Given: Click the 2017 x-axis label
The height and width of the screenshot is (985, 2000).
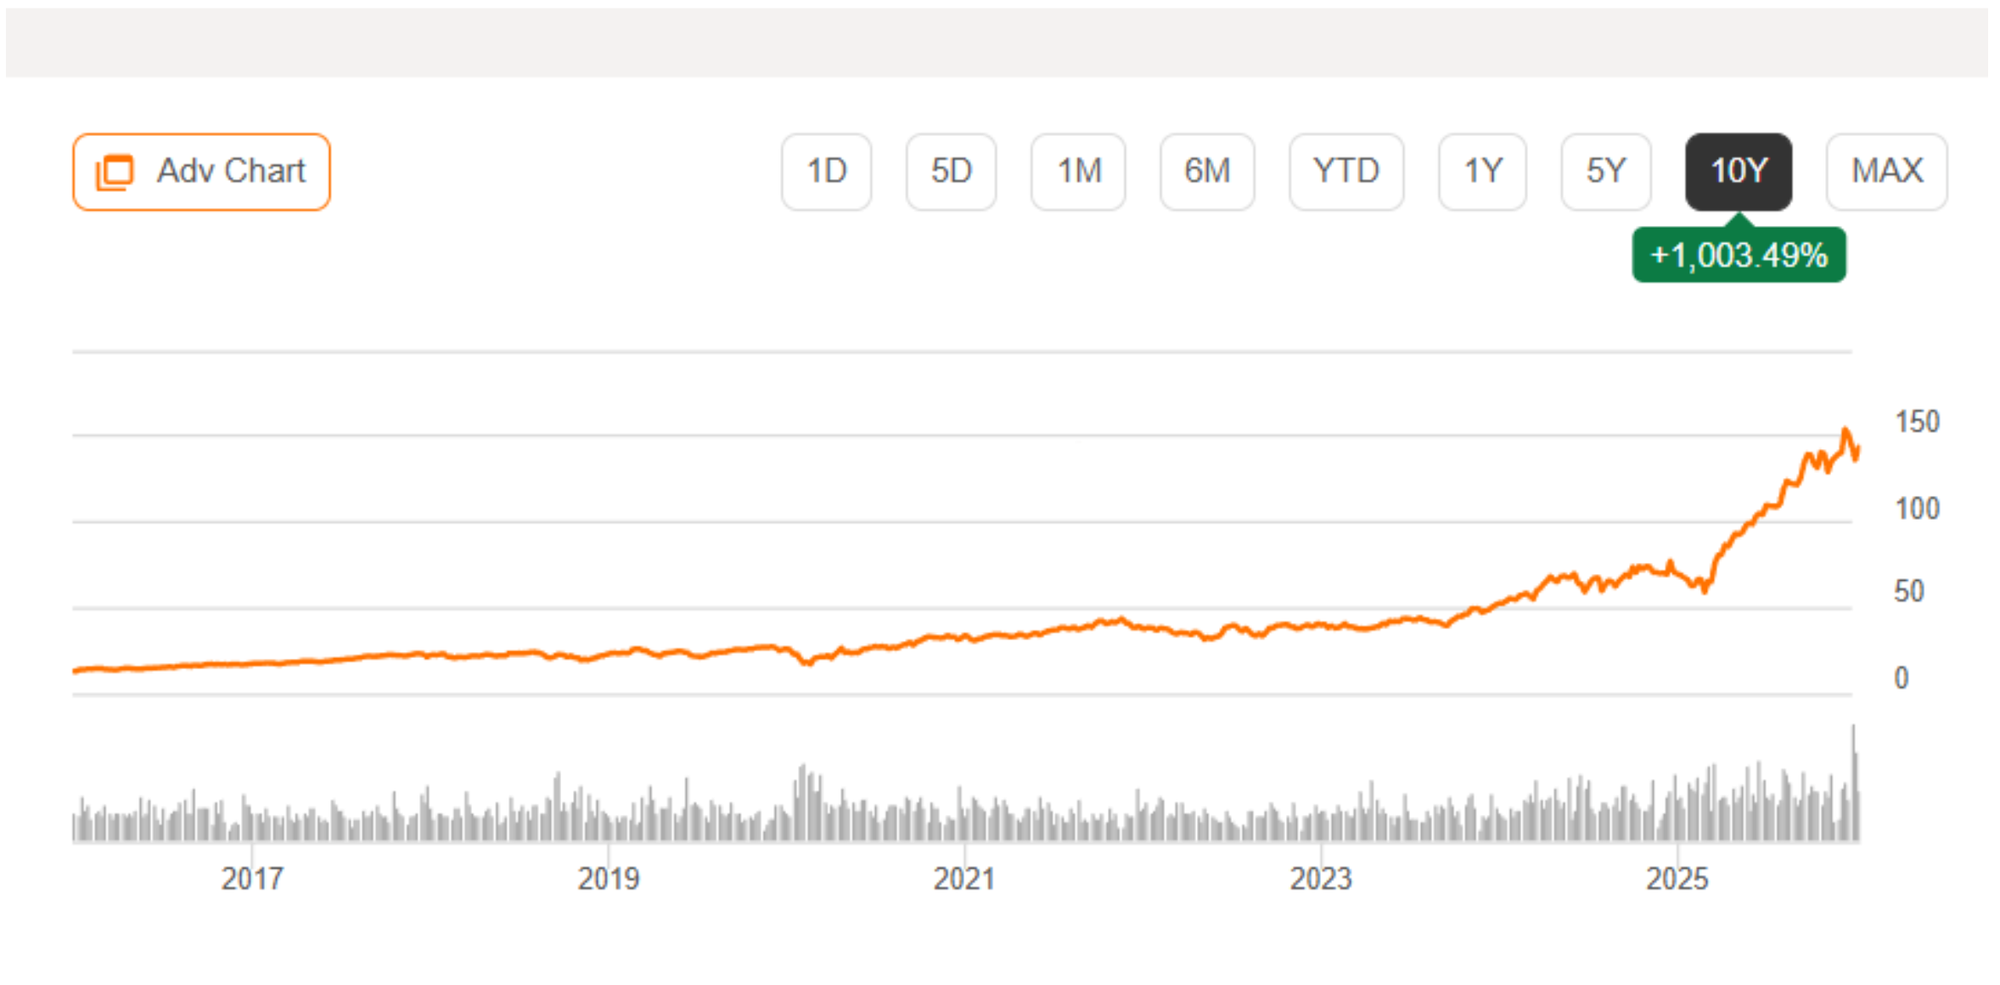Looking at the screenshot, I should (252, 878).
